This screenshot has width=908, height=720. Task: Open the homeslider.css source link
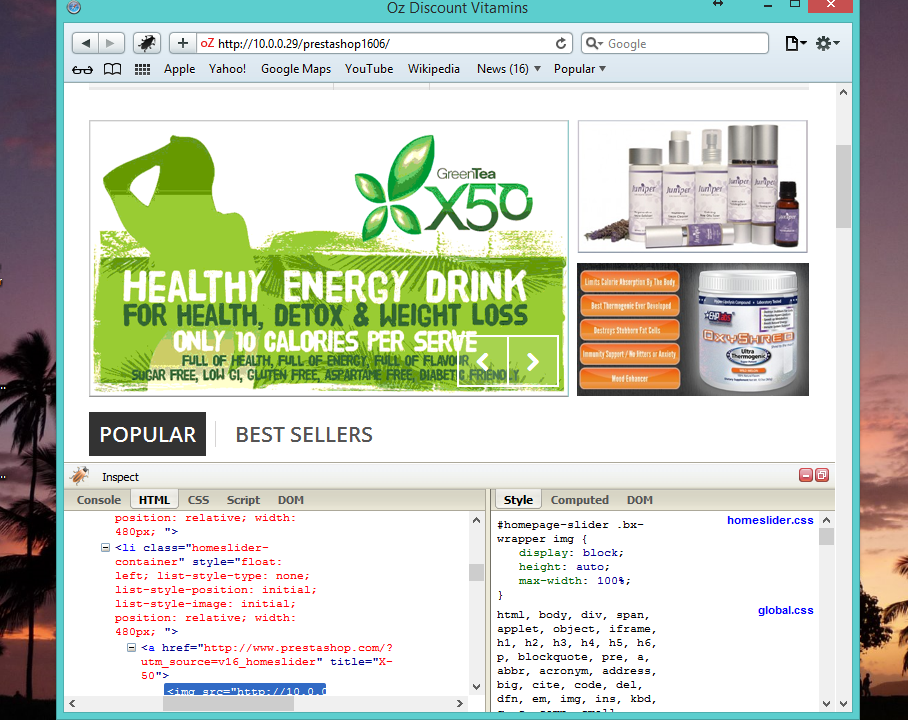(x=770, y=520)
